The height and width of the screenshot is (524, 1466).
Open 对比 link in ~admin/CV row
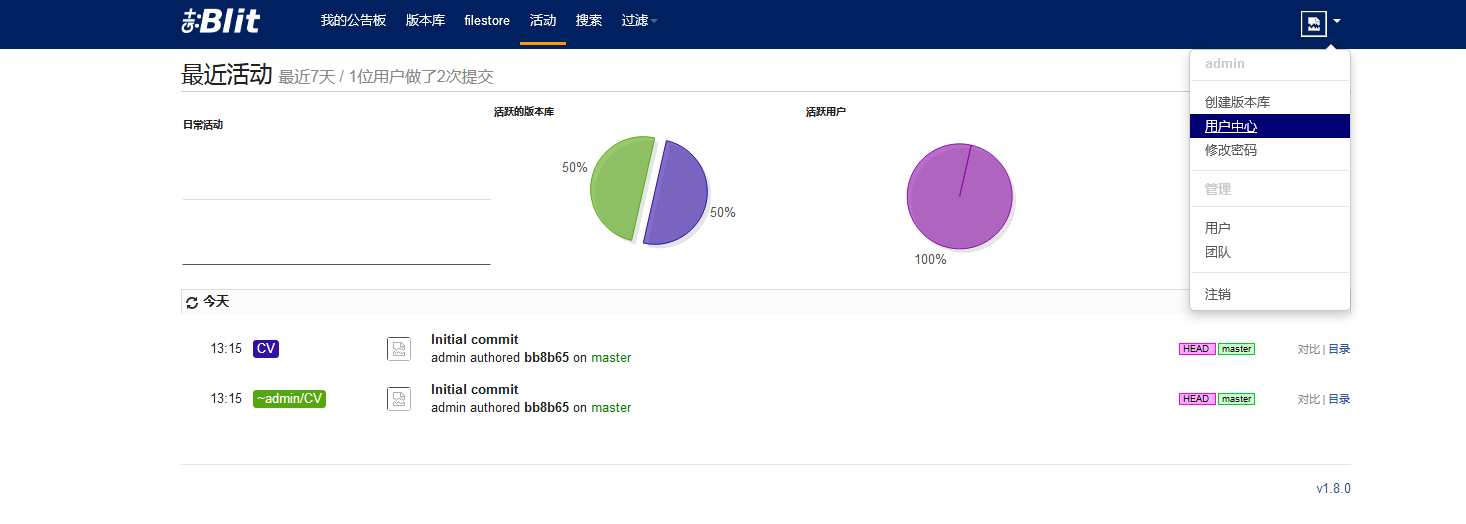[x=1309, y=399]
